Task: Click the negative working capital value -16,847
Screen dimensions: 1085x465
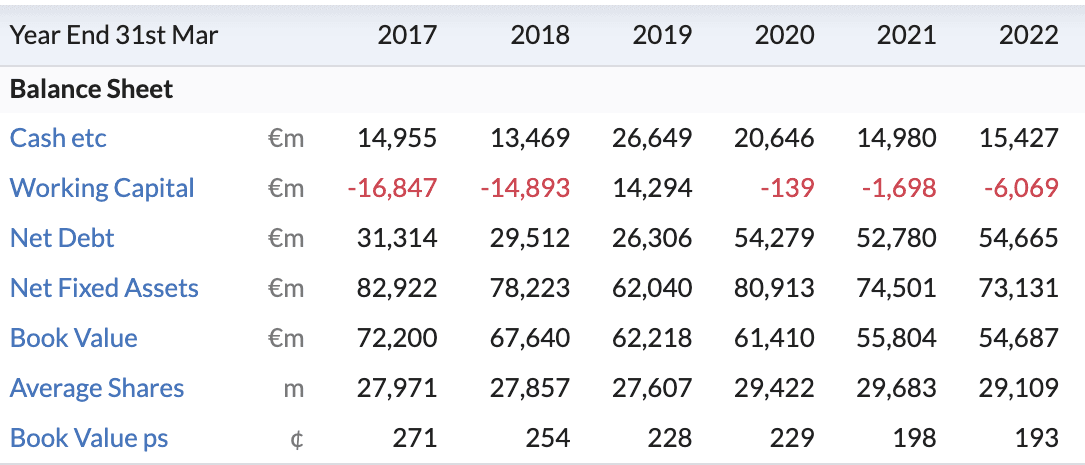Action: pyautogui.click(x=392, y=188)
